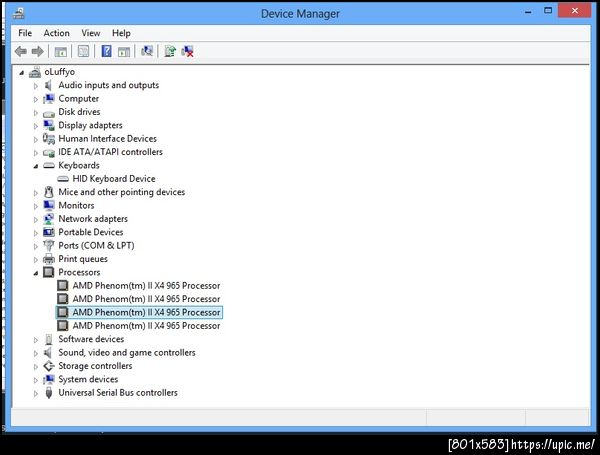
Task: Click the Display adapters icon
Action: point(49,125)
